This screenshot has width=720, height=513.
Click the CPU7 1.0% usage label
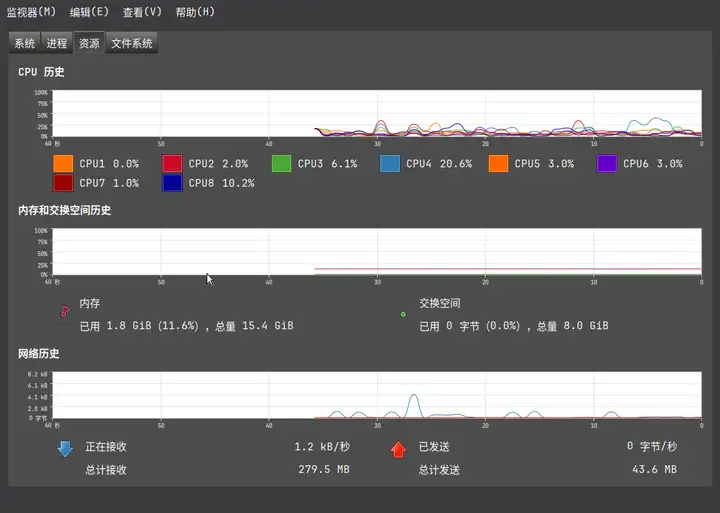109,183
